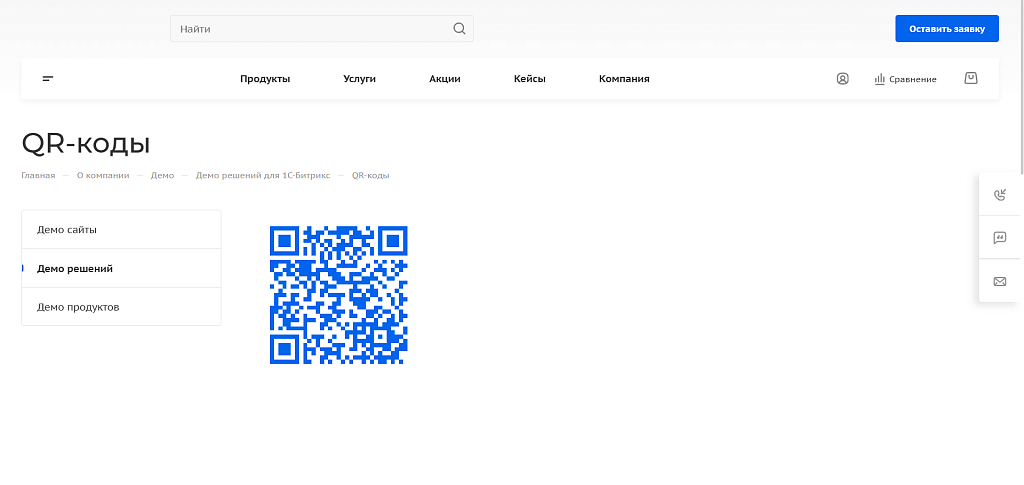The height and width of the screenshot is (485, 1024).
Task: Click the comparison bar chart icon
Action: 879,79
